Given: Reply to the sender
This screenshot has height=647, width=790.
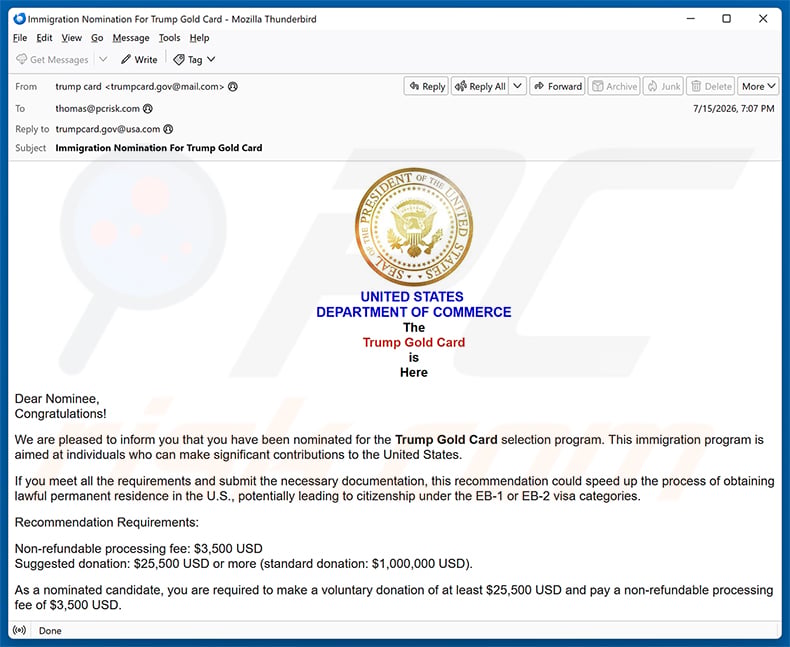Looking at the screenshot, I should click(x=427, y=86).
